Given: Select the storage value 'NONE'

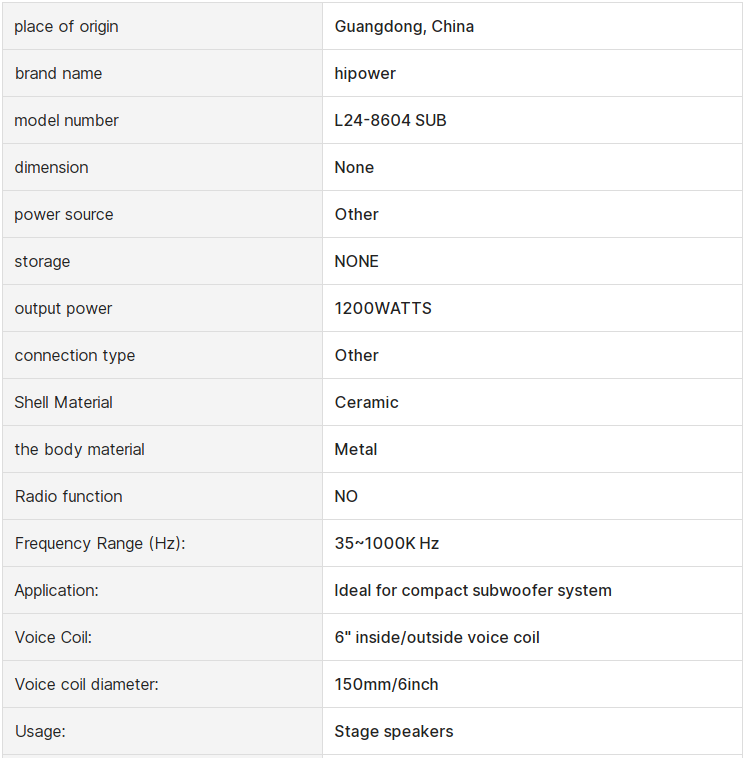Looking at the screenshot, I should (357, 262).
